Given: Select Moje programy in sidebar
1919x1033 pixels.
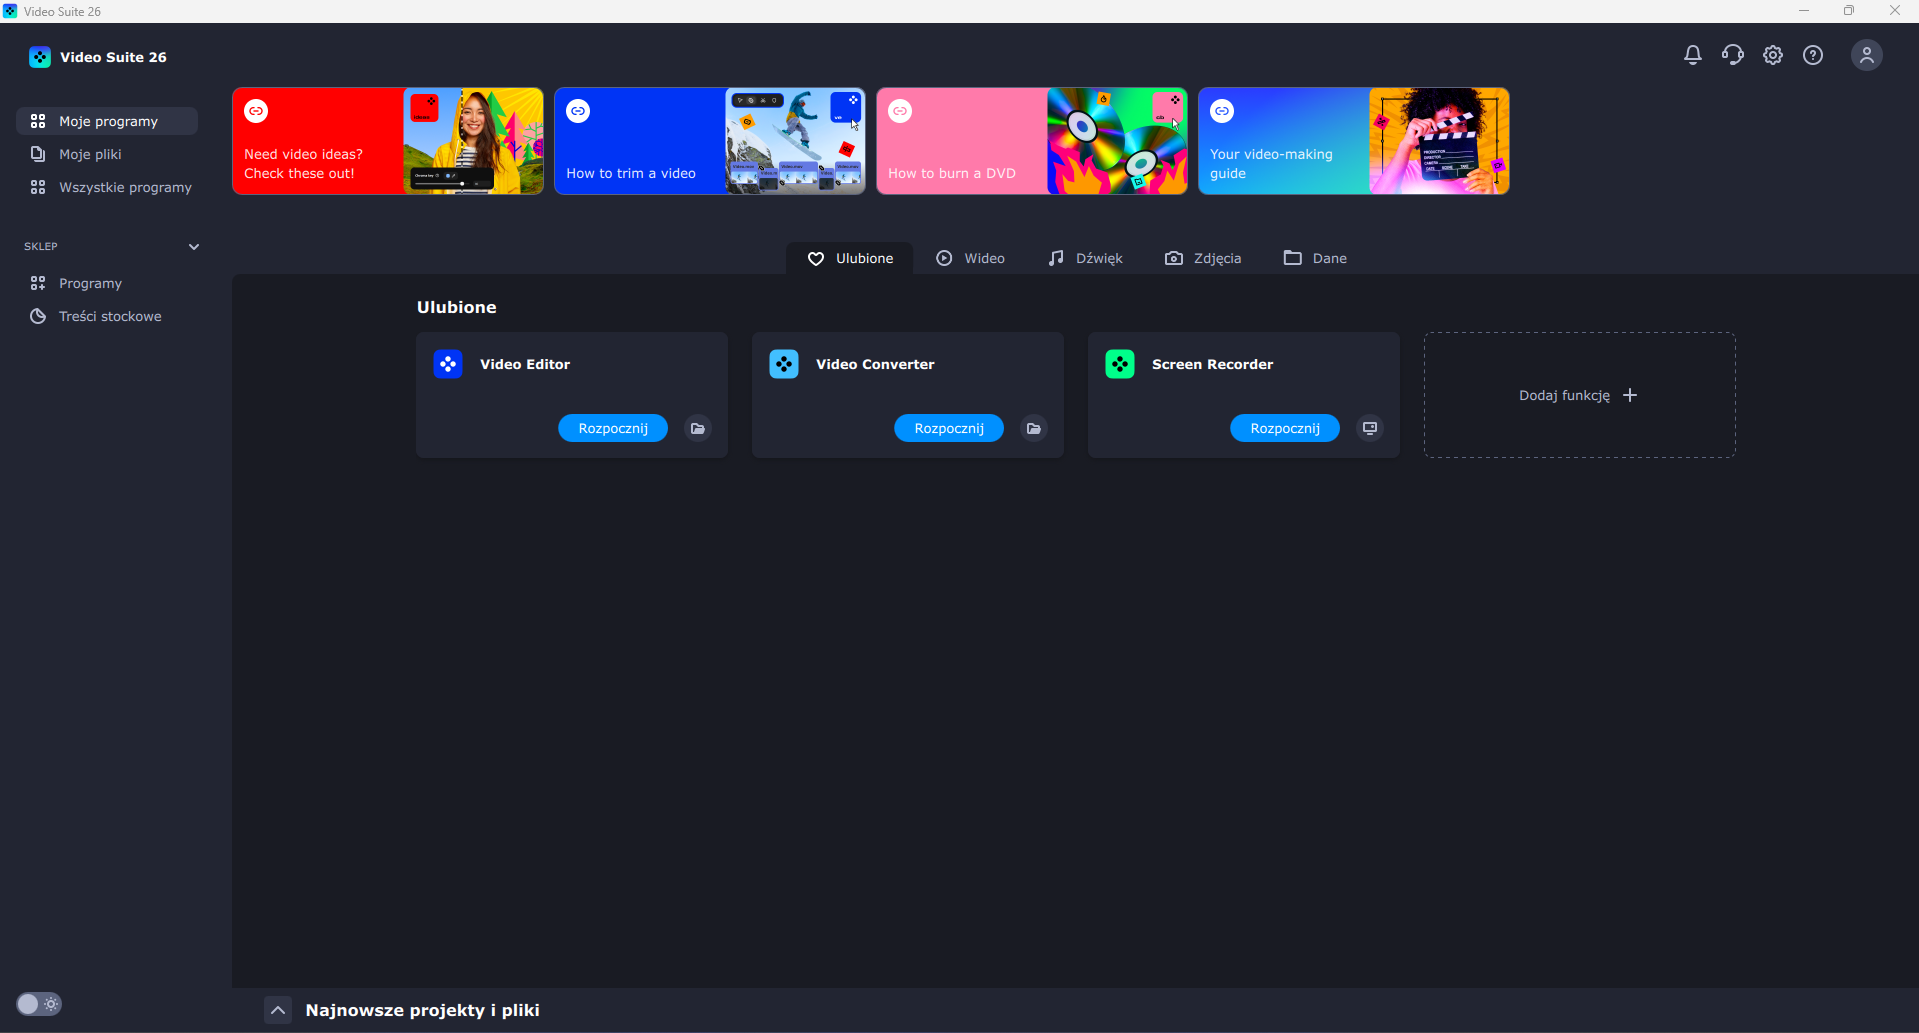Looking at the screenshot, I should [107, 121].
